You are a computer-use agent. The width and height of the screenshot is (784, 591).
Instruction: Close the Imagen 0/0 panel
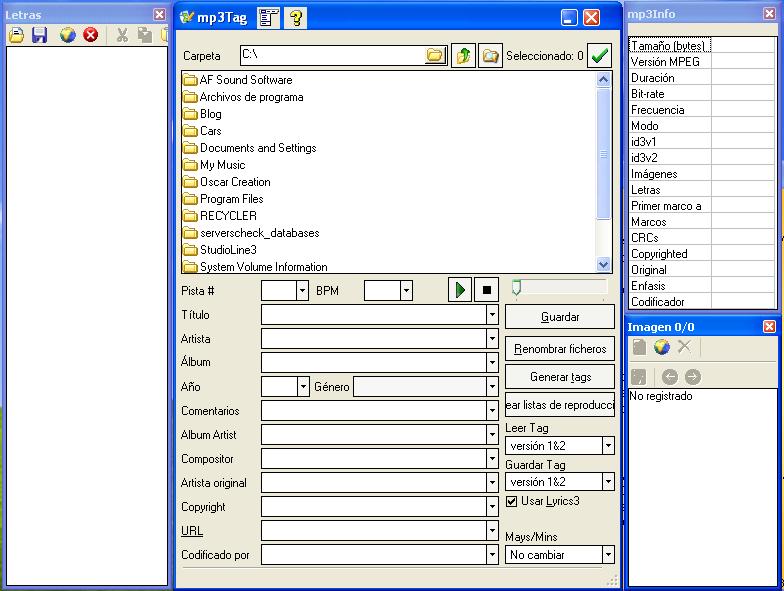click(770, 326)
